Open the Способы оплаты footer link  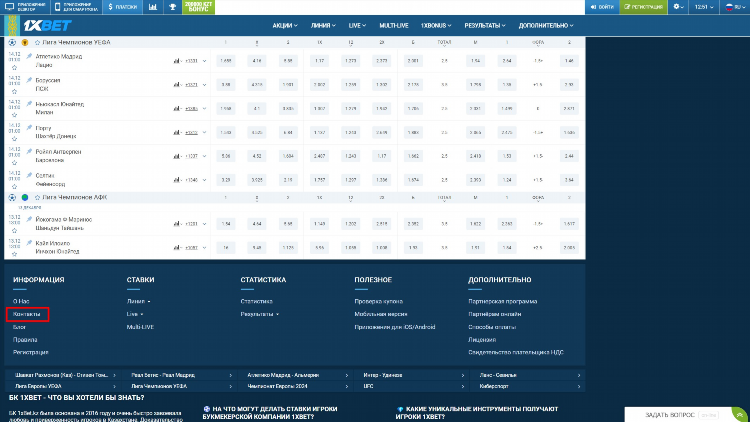click(x=492, y=327)
